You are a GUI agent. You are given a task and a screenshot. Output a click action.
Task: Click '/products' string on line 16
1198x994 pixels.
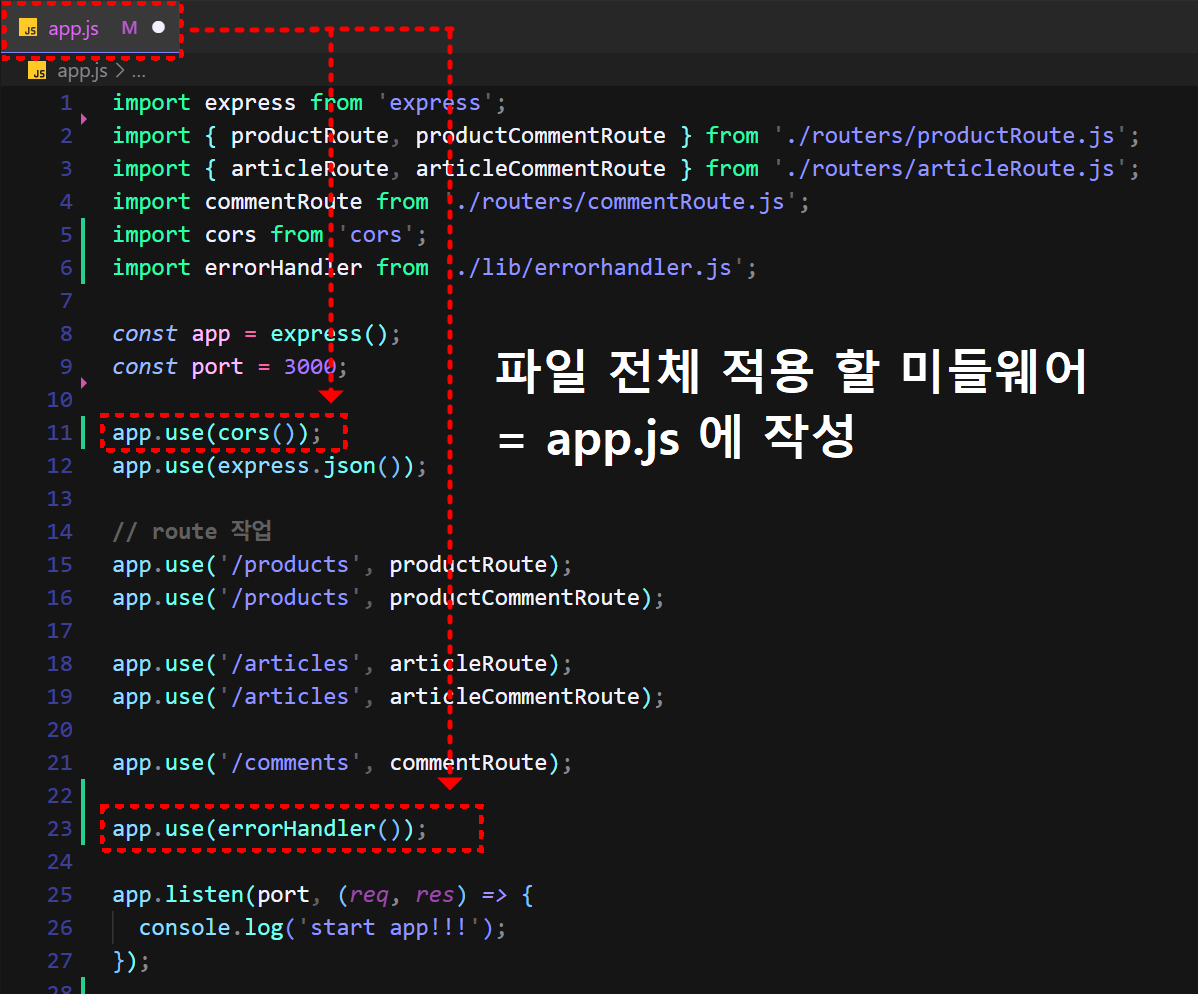tap(290, 597)
